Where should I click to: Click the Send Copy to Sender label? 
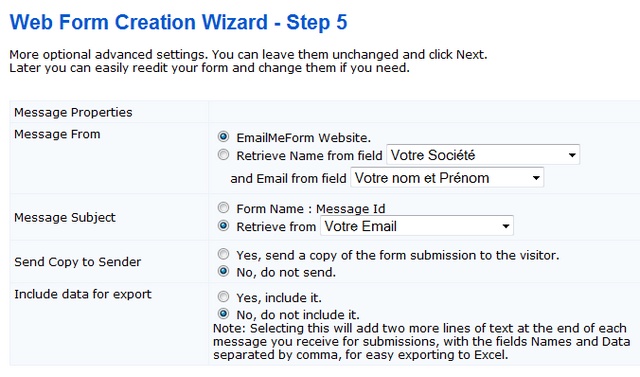(78, 262)
